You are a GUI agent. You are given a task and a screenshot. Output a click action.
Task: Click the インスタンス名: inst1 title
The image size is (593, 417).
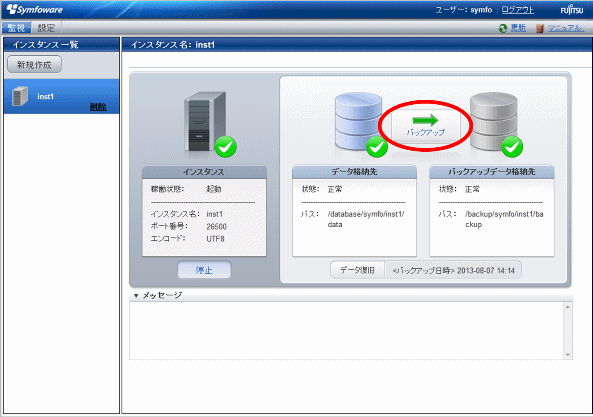point(173,45)
